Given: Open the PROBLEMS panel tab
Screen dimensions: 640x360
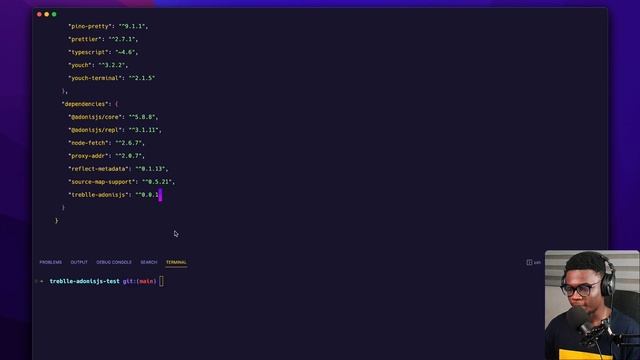Looking at the screenshot, I should 51,262.
